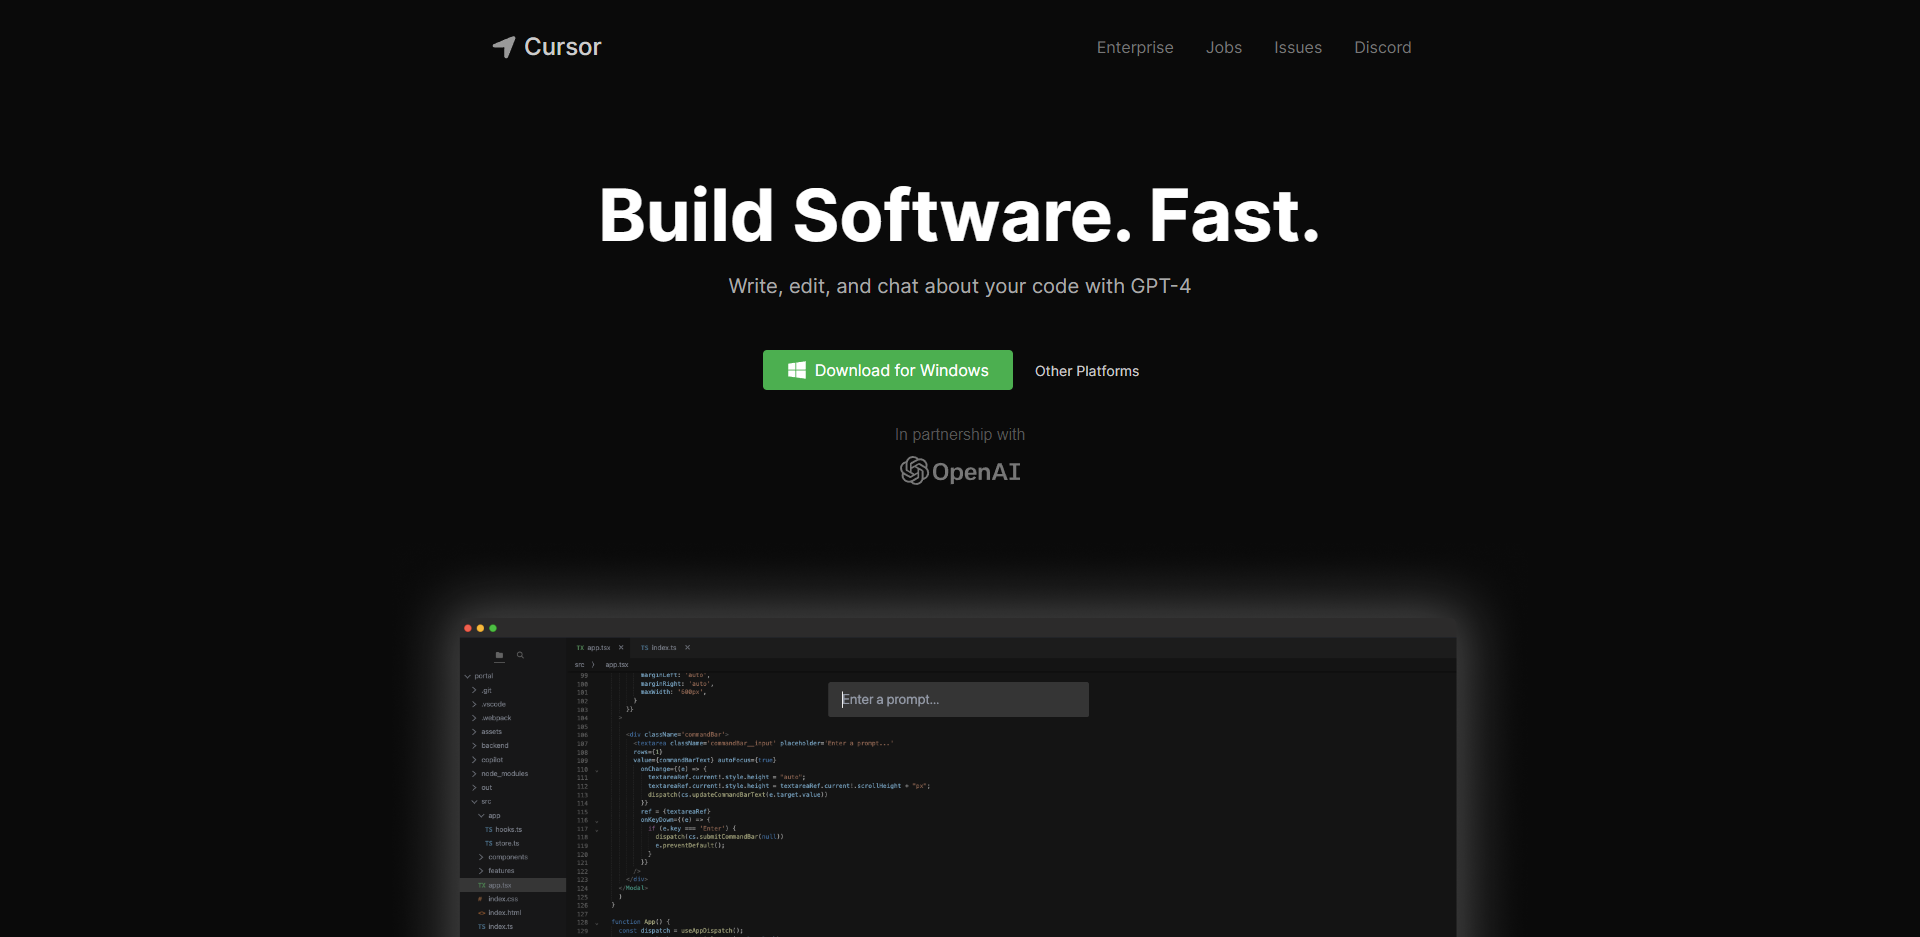Screen dimensions: 1920x937
Task: Click the GPT-4 tagline text
Action: pyautogui.click(x=960, y=286)
